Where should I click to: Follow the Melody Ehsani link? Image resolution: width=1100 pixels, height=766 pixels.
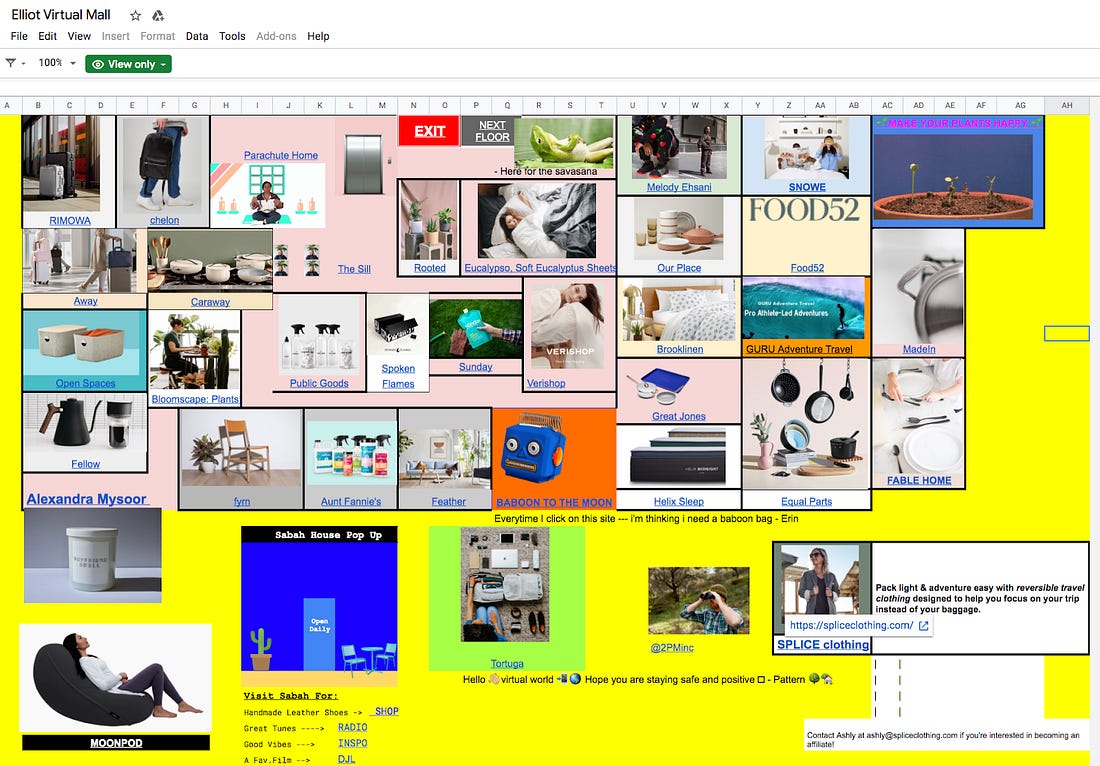(x=679, y=187)
